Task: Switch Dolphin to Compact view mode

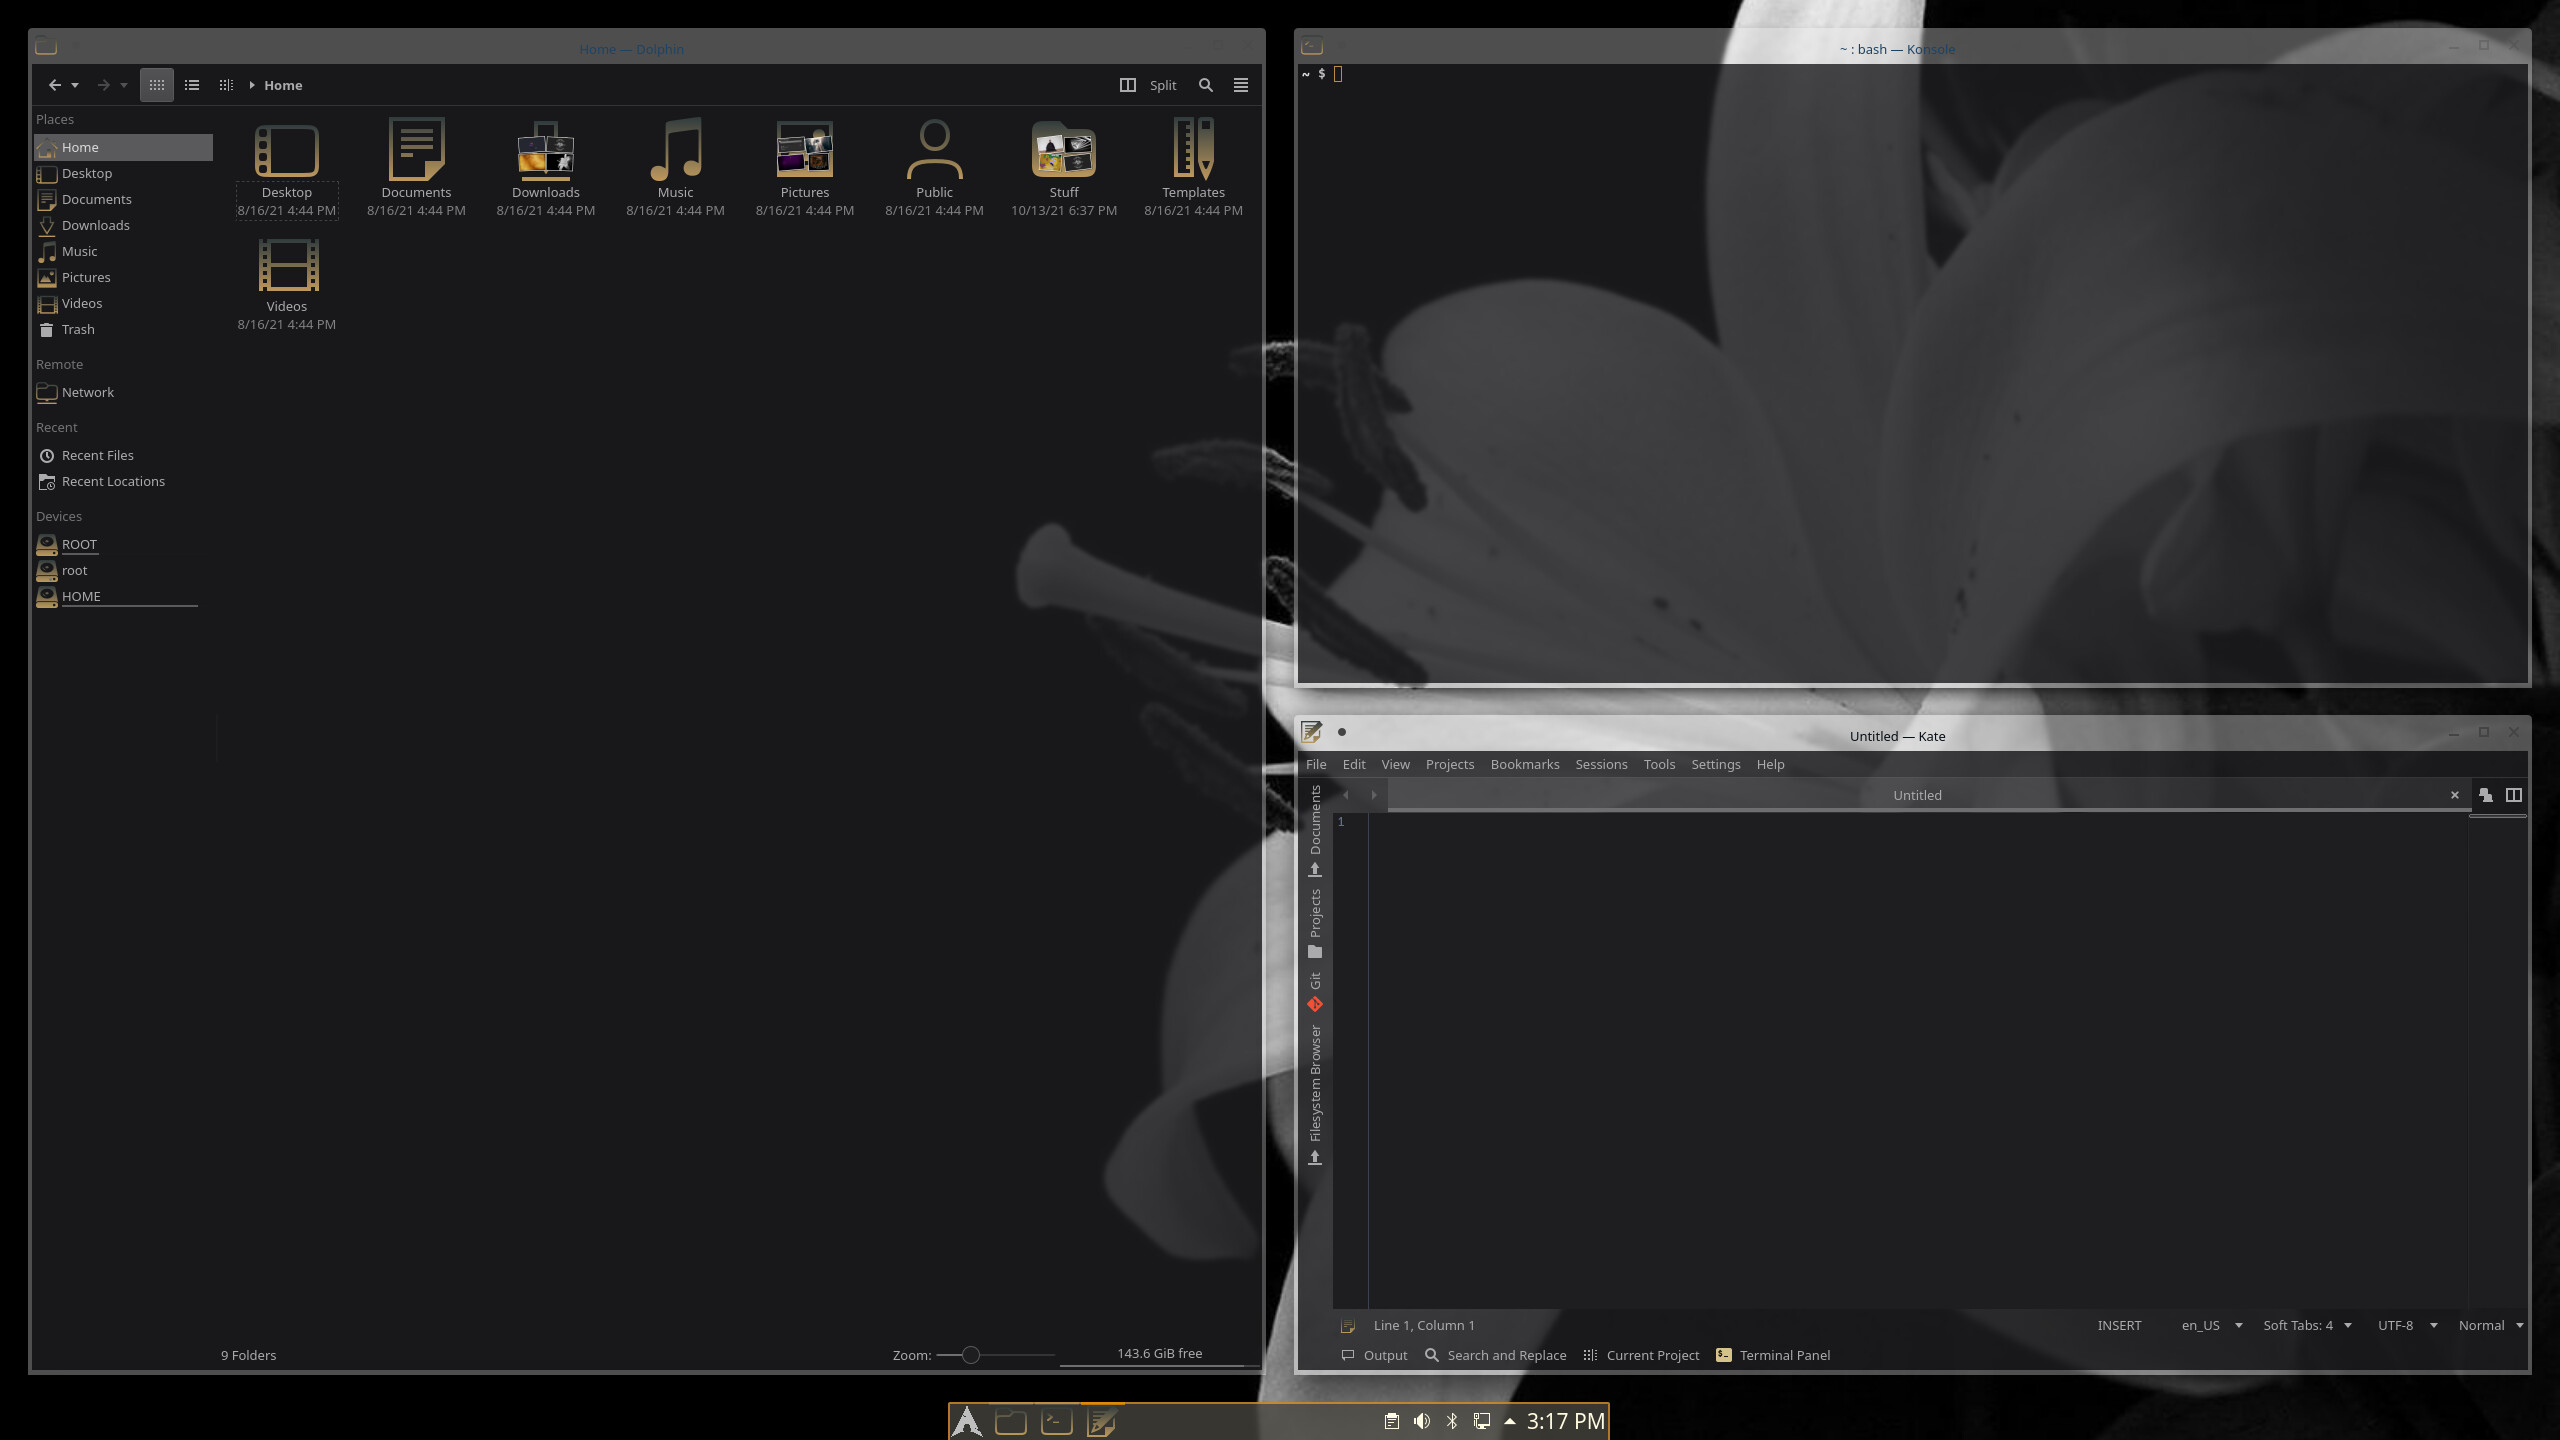Action: pyautogui.click(x=192, y=85)
